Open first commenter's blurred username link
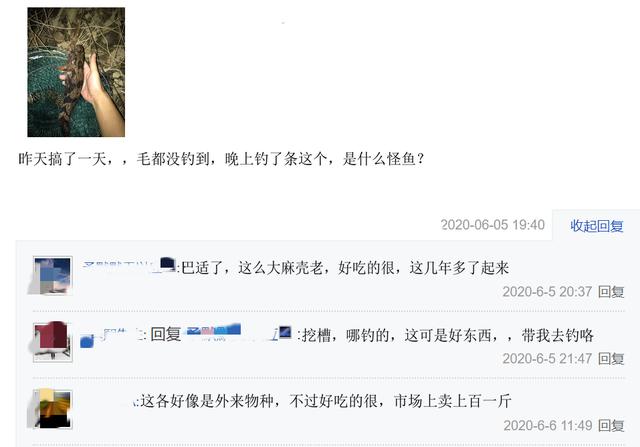Viewport: 640px width, 447px height. pos(121,267)
